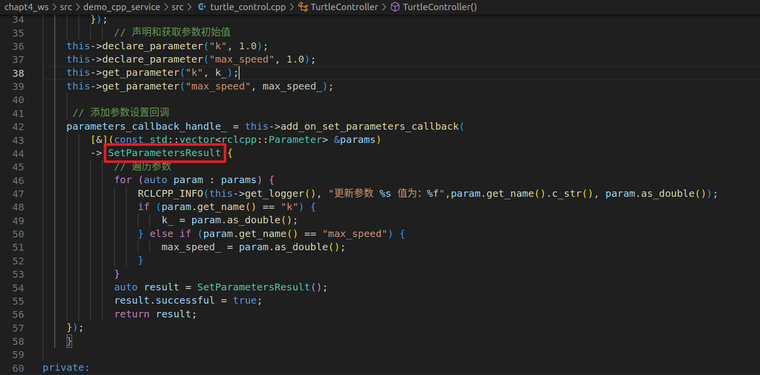Image resolution: width=760 pixels, height=375 pixels.
Task: Click result.successful on line 55
Action: pos(164,301)
